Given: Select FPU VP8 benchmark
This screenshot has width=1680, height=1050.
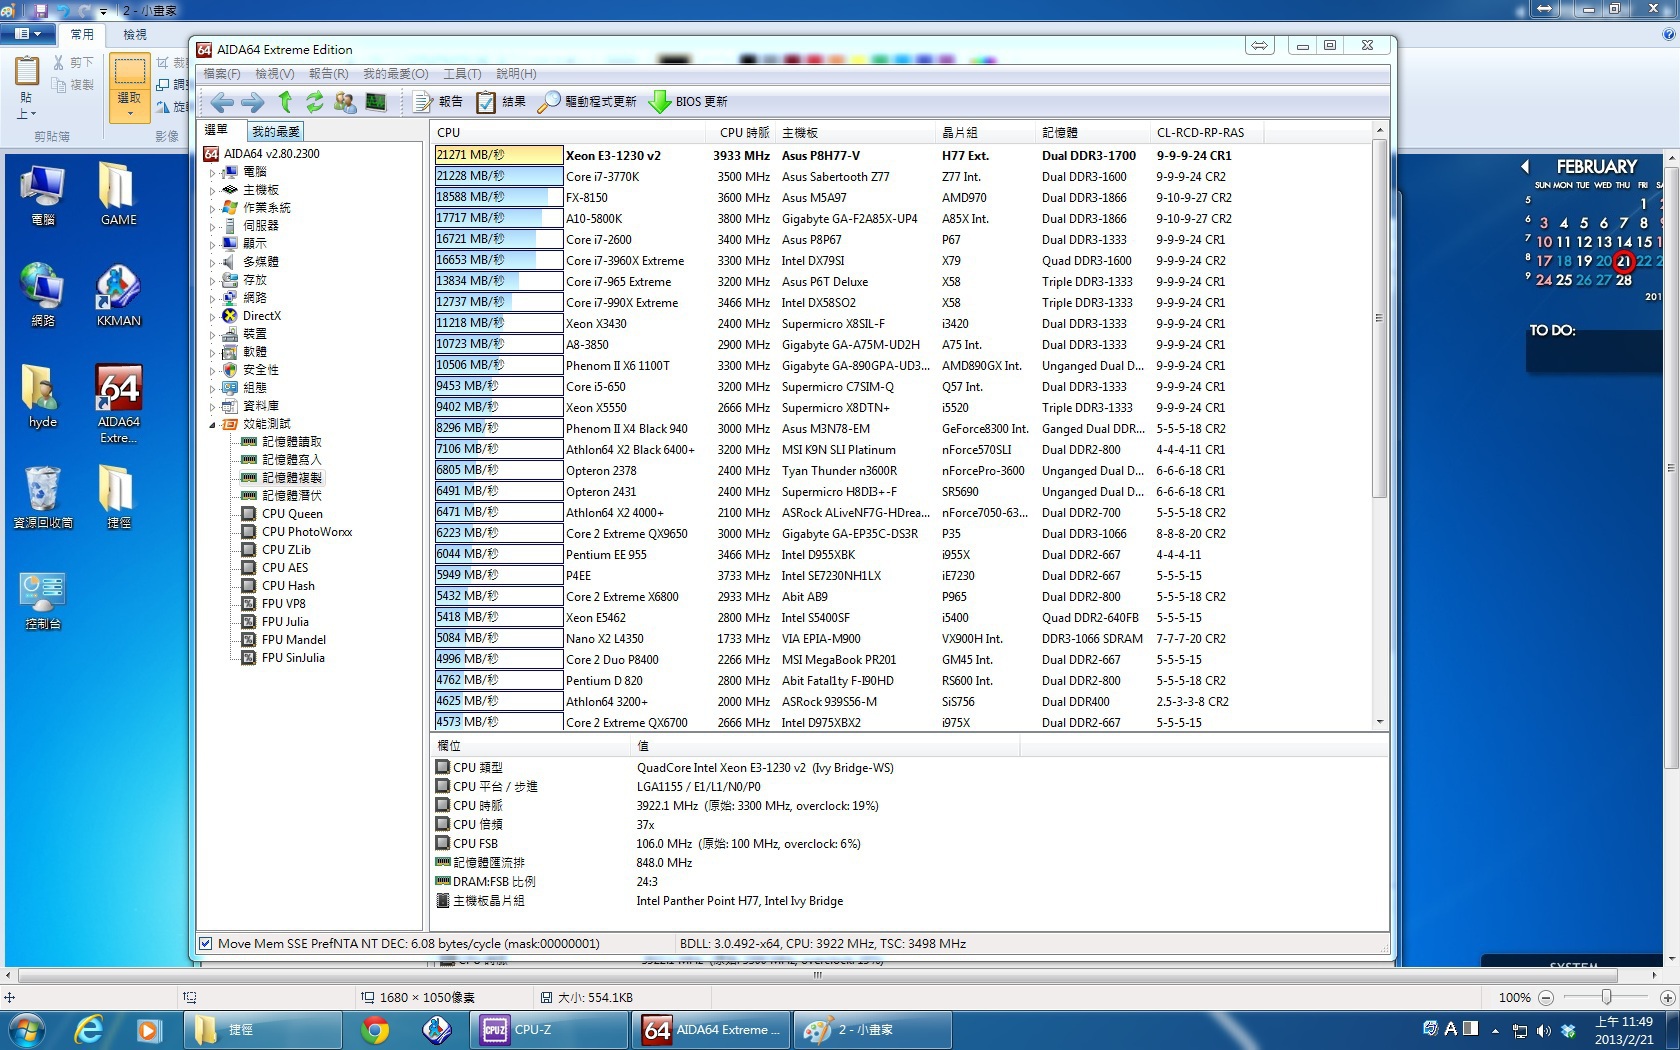Looking at the screenshot, I should click(284, 604).
